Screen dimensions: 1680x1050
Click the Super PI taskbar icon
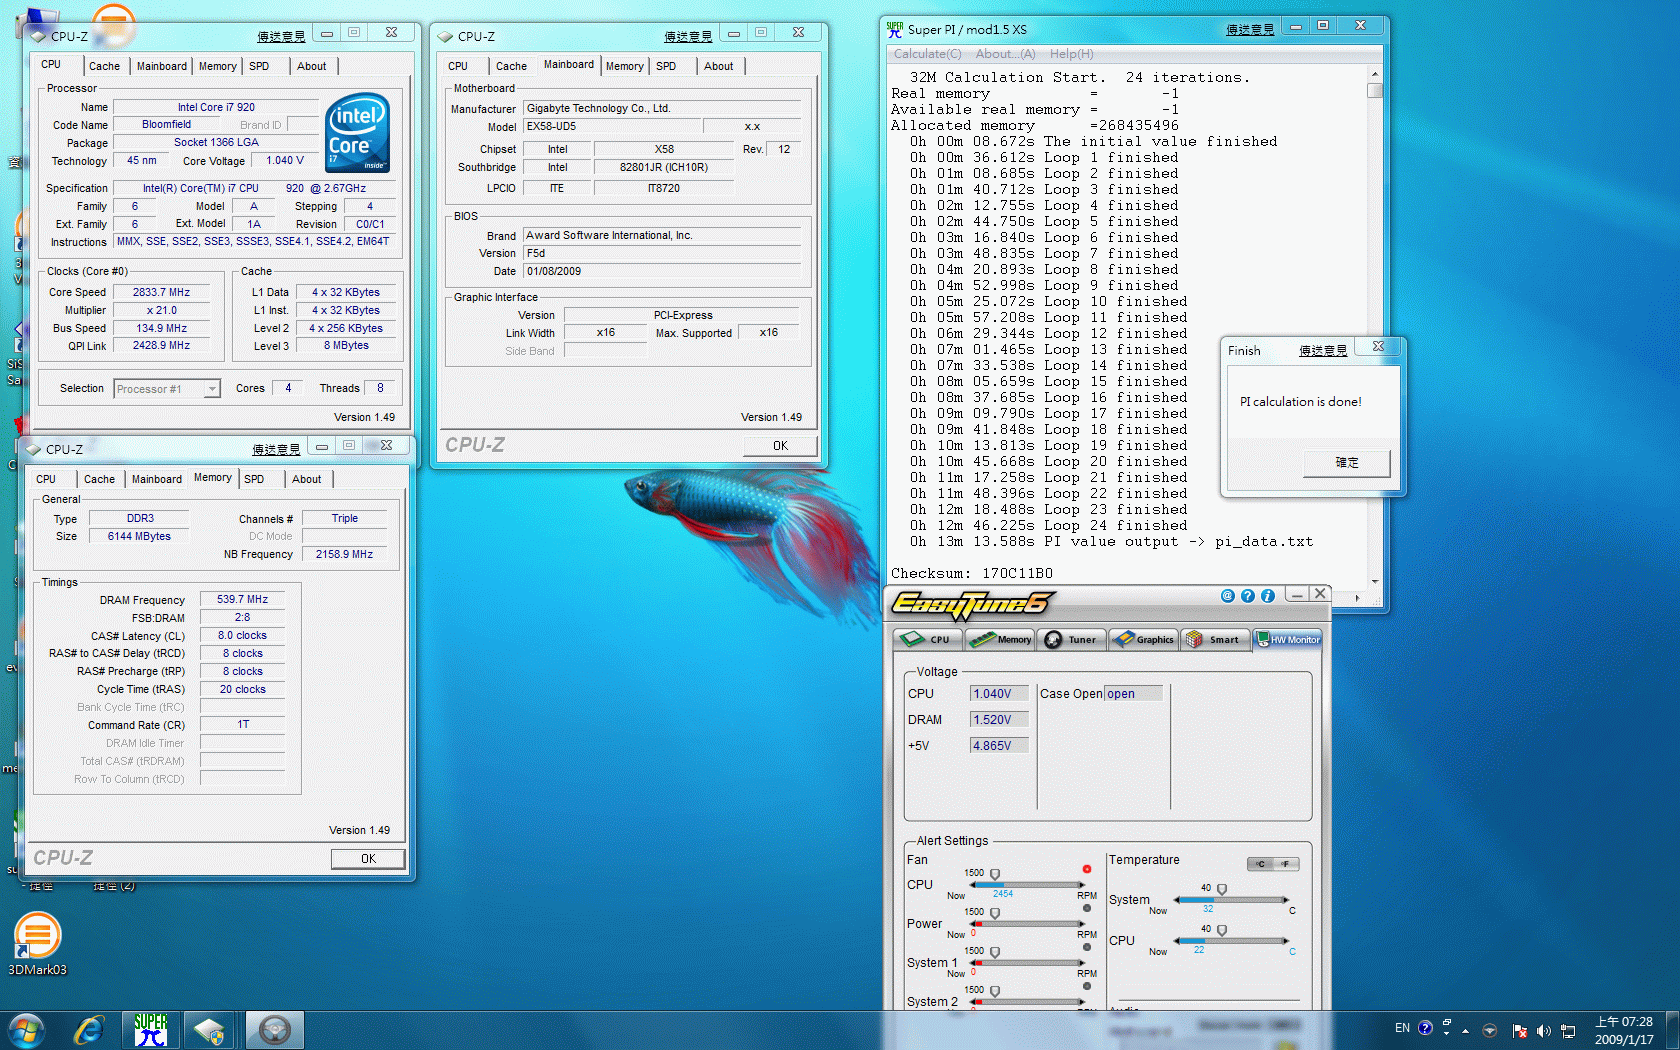(151, 1029)
